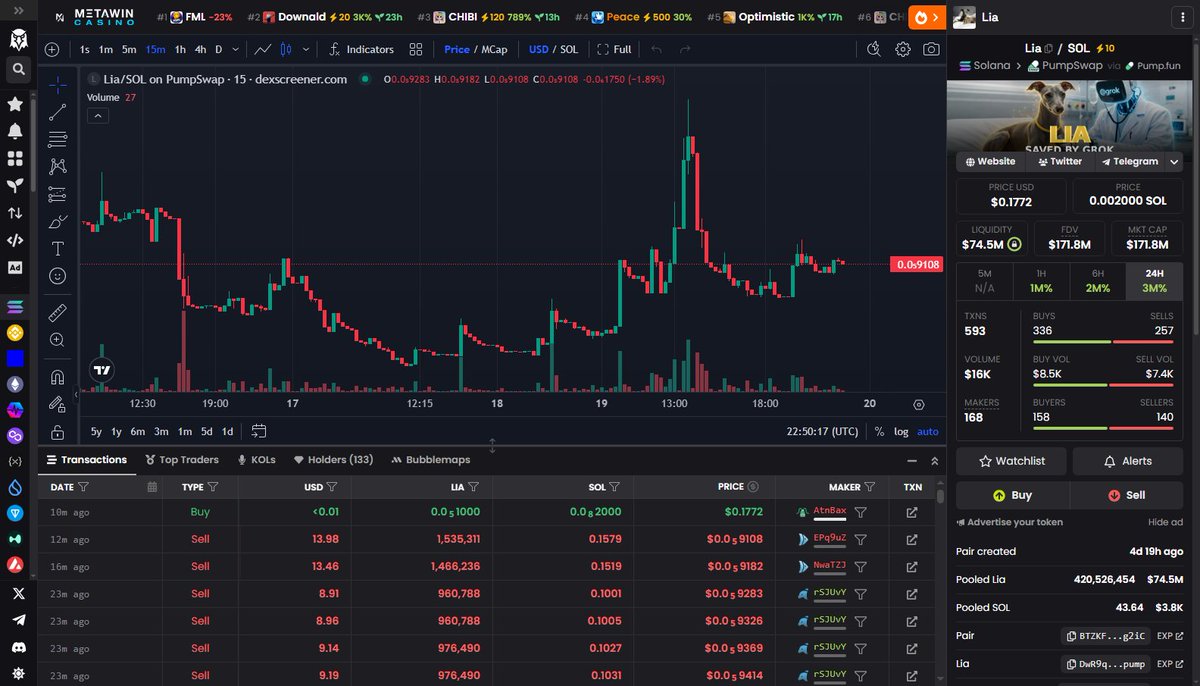Screen dimensions: 1200x686
Task: Select the trend line drawing tool
Action: click(58, 112)
